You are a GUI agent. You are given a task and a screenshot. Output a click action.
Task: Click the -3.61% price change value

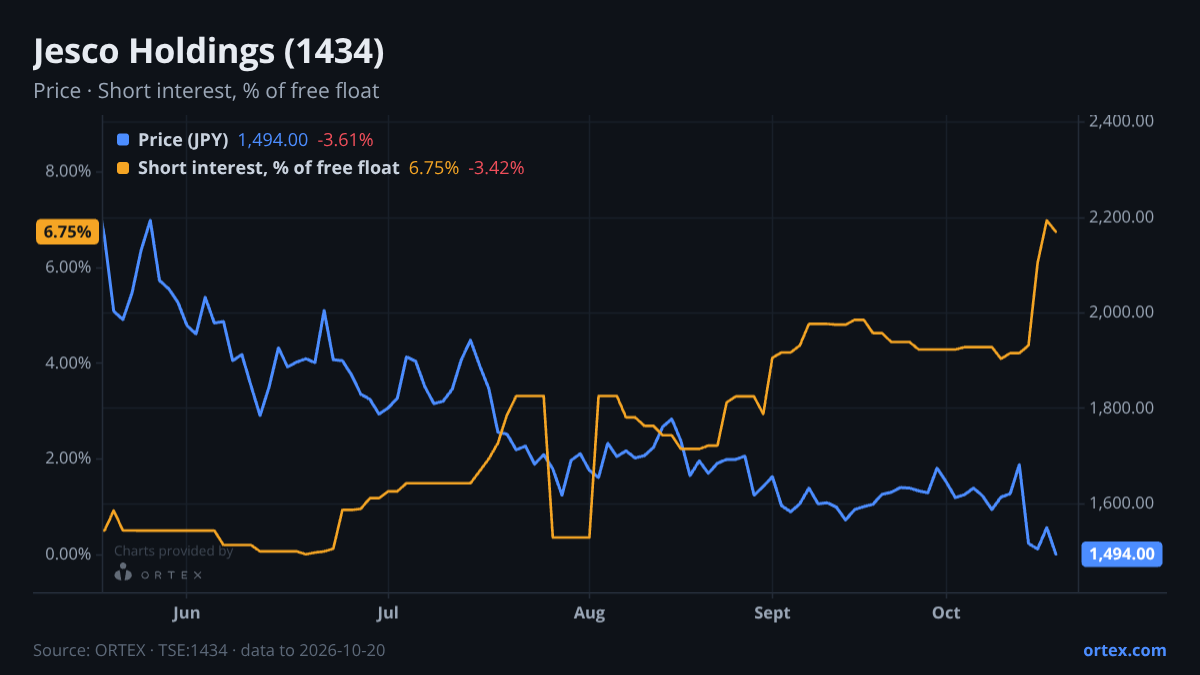[x=345, y=140]
